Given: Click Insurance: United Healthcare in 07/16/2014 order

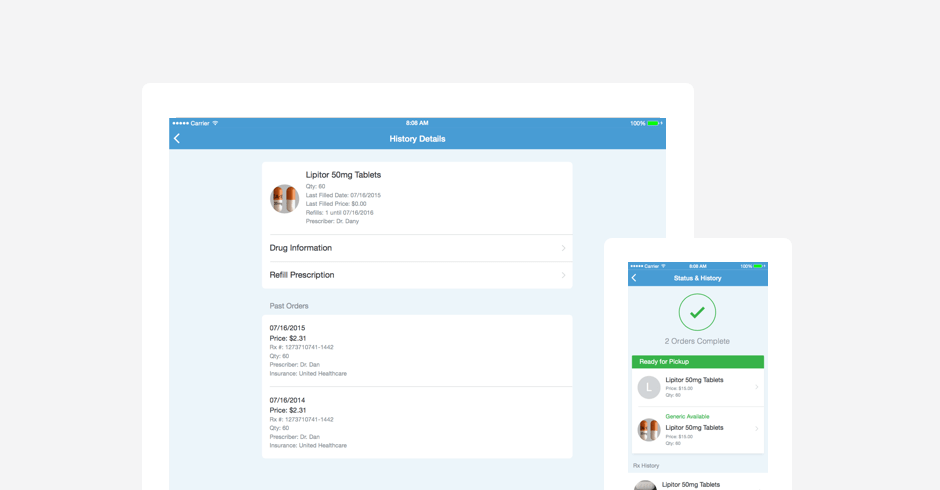Looking at the screenshot, I should pyautogui.click(x=308, y=446).
